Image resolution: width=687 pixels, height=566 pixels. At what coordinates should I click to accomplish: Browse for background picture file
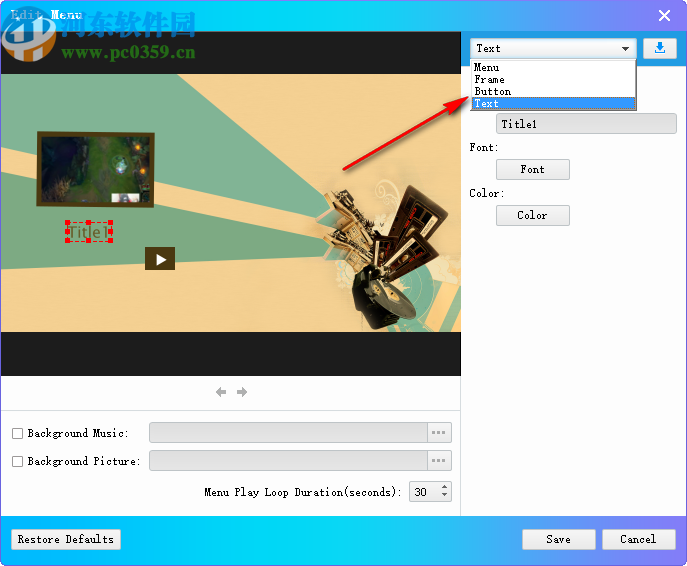point(439,461)
